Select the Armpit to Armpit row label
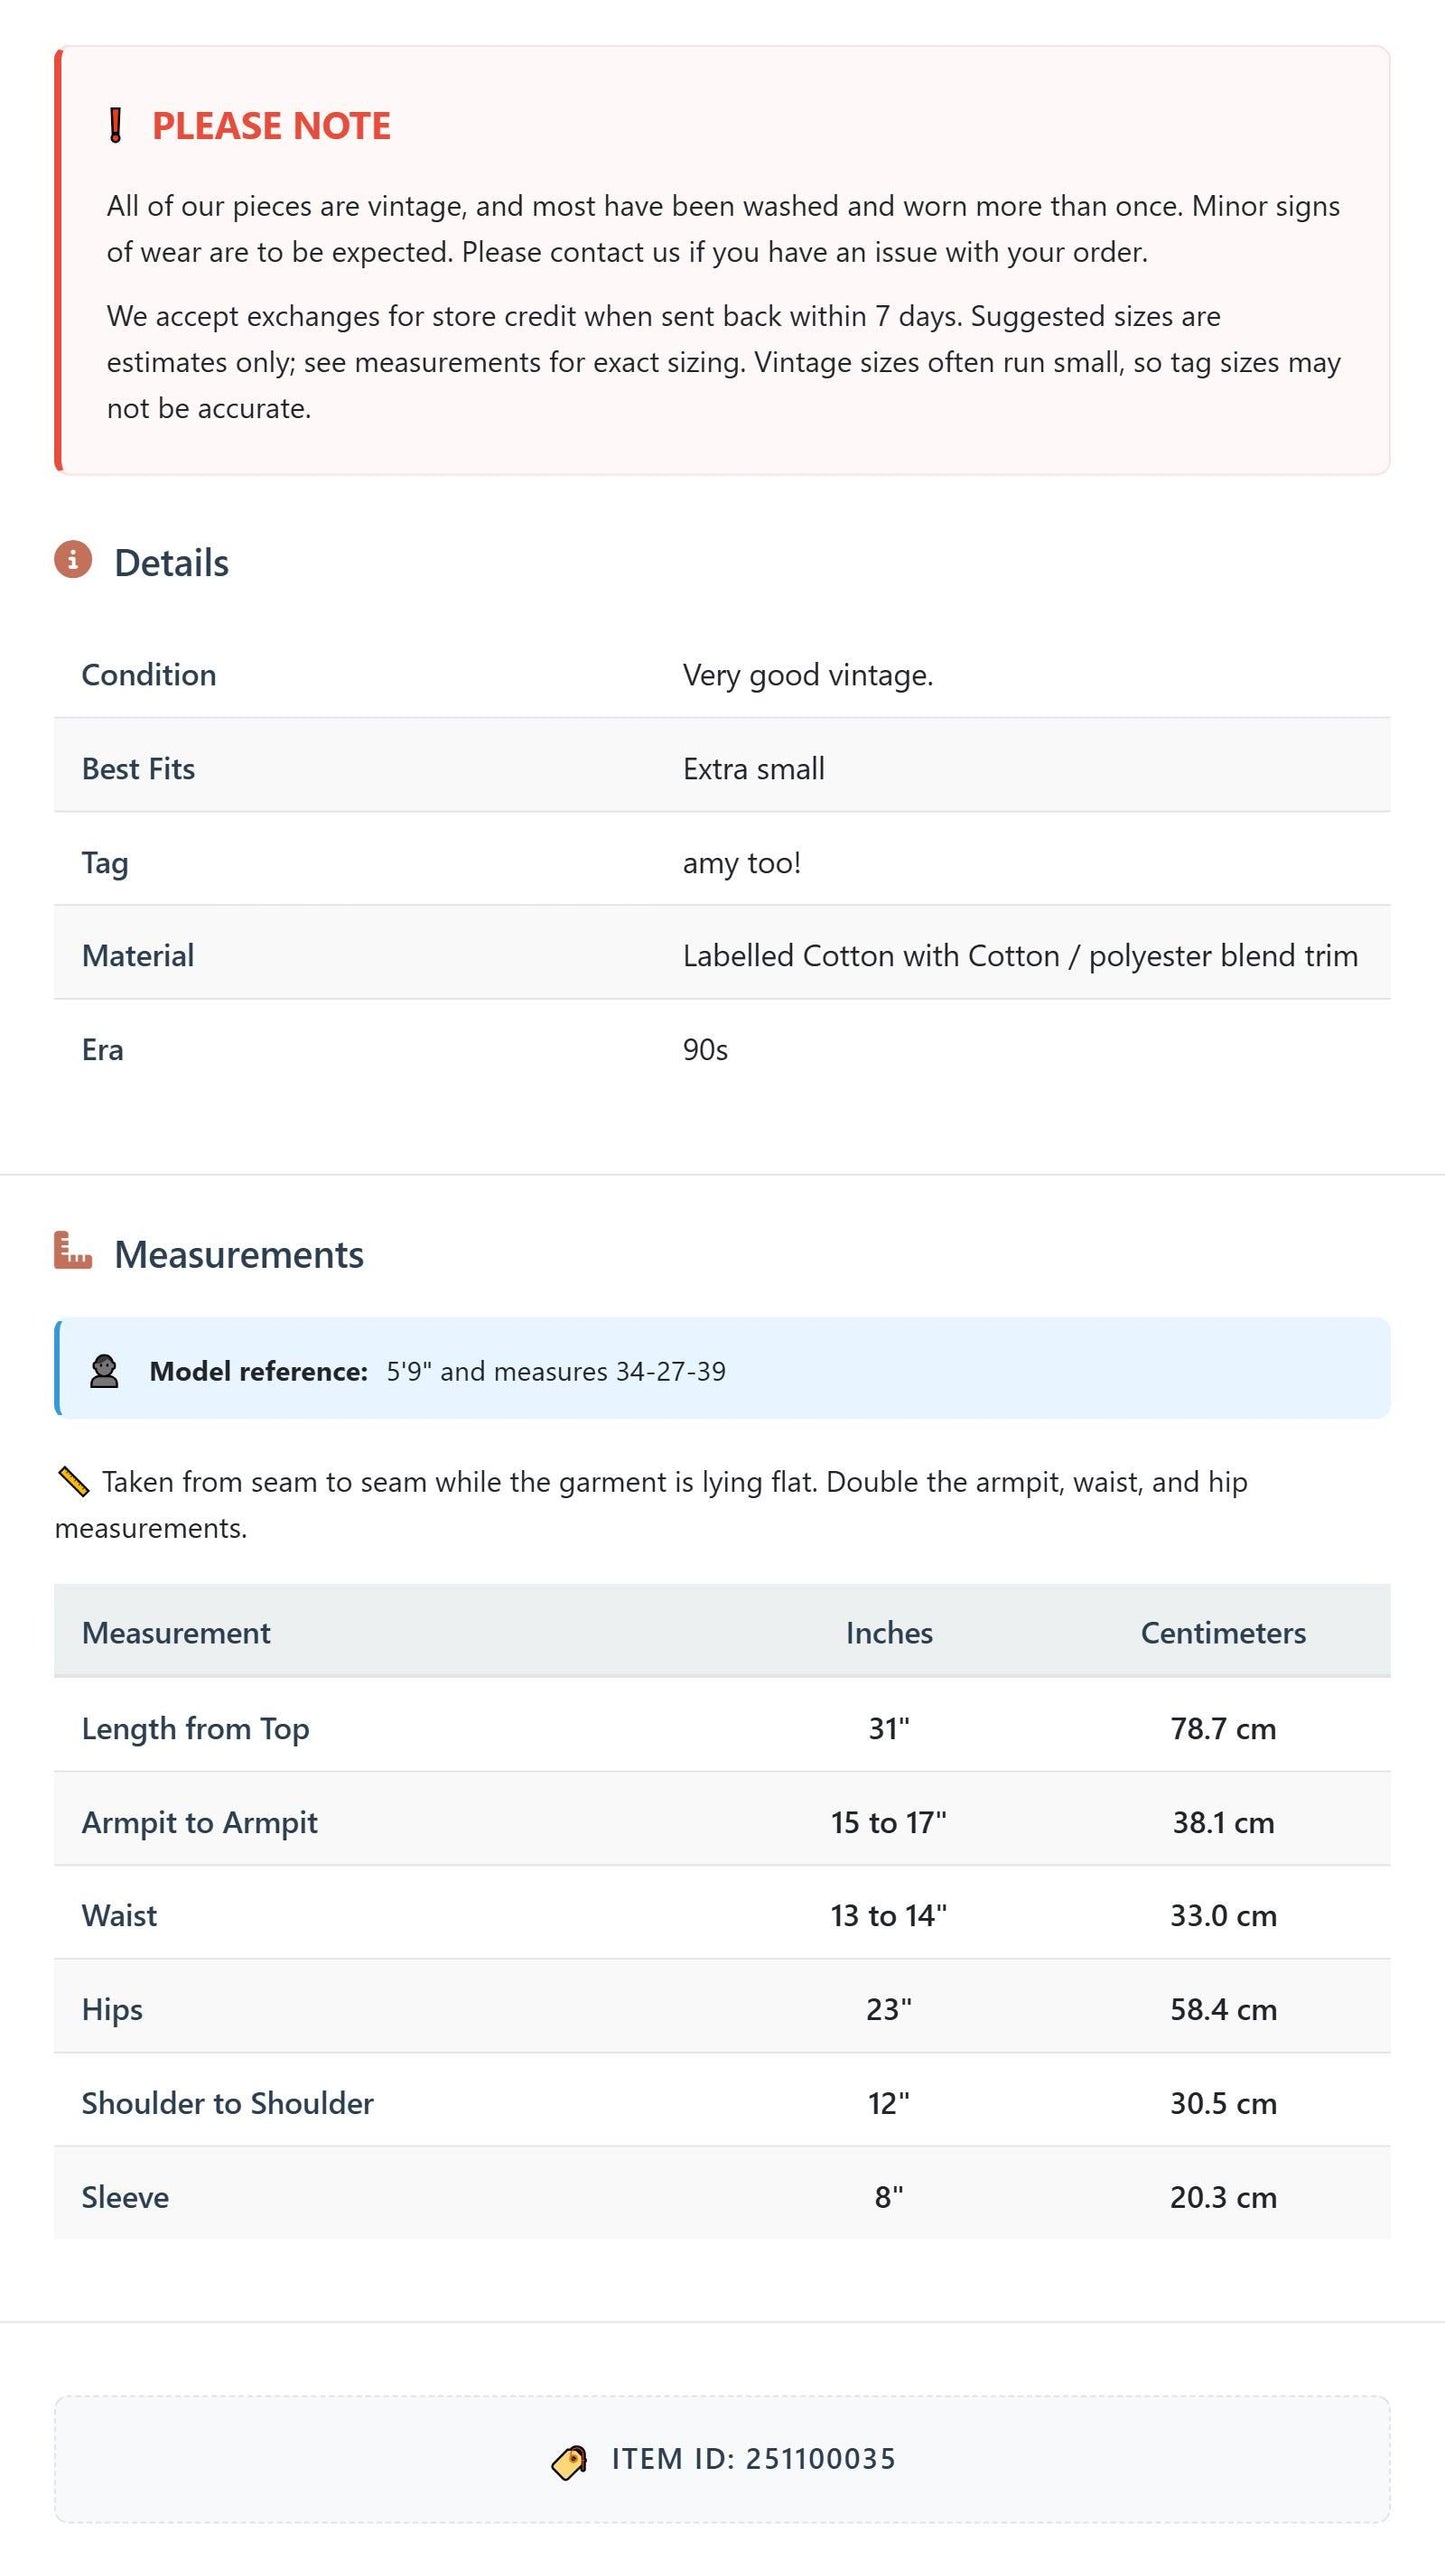 (200, 1823)
